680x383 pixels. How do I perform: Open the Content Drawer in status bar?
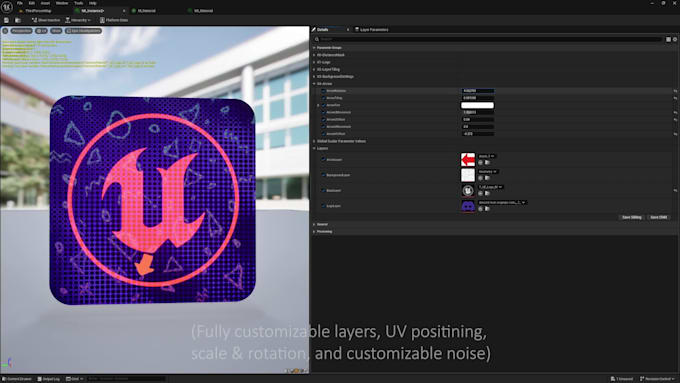[x=17, y=379]
